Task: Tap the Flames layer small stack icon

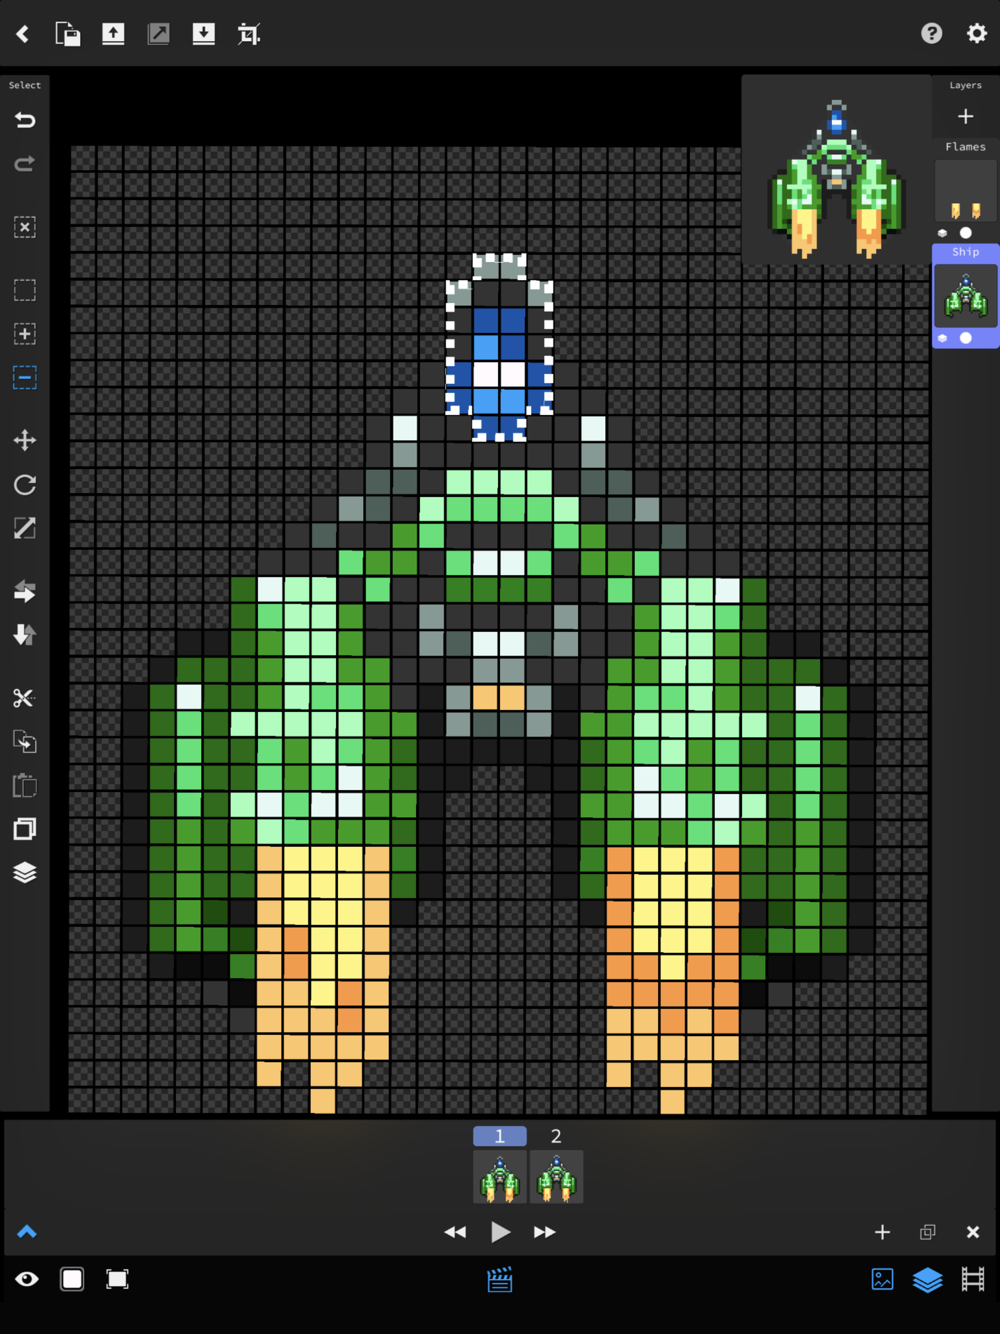Action: (942, 233)
